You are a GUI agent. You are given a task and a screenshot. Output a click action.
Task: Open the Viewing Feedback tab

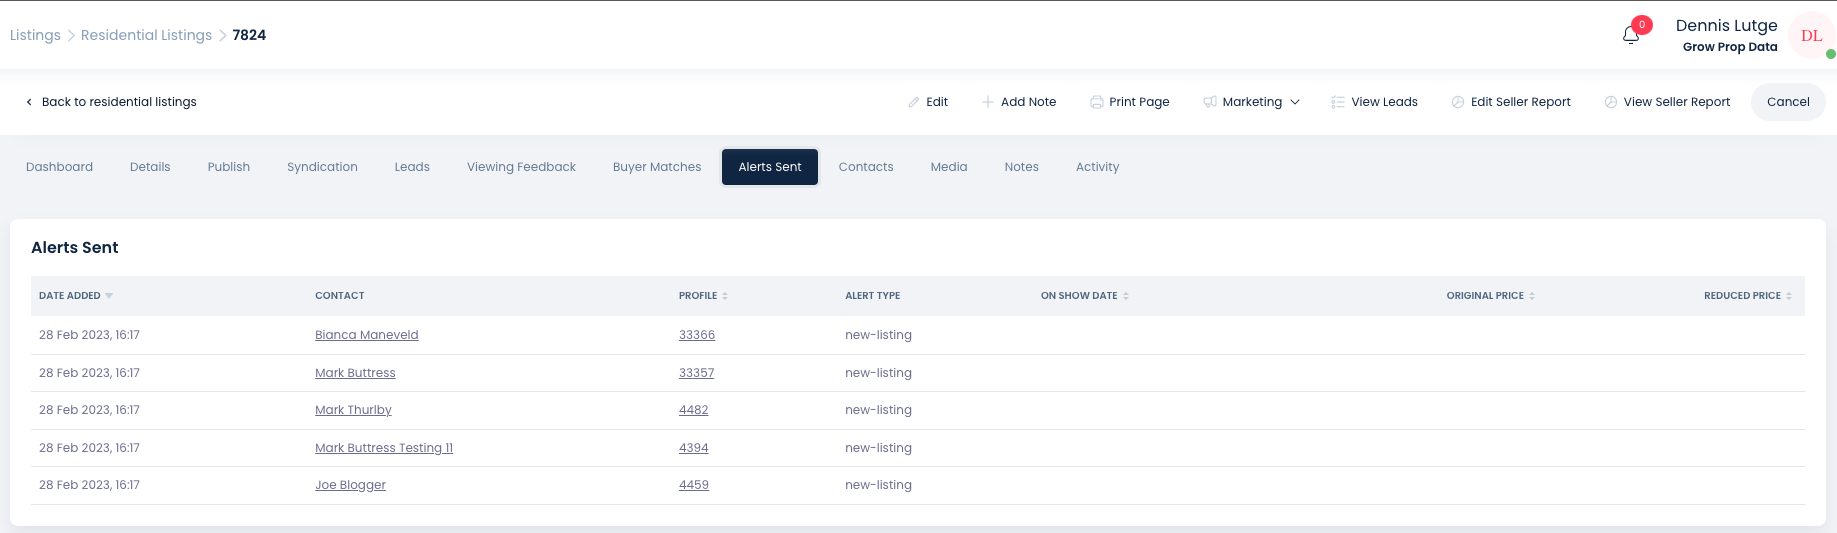click(521, 167)
